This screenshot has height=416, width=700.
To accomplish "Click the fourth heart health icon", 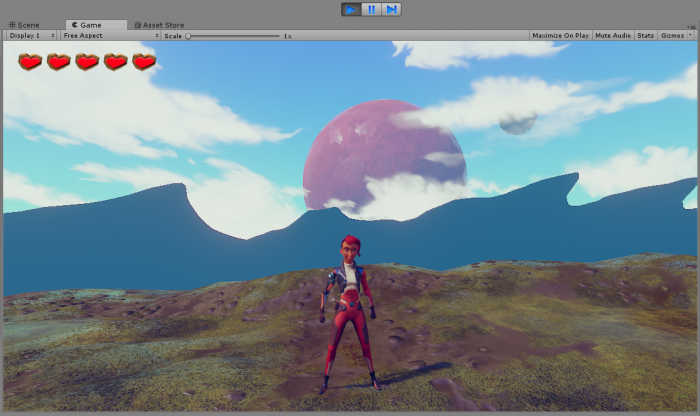I will click(x=116, y=62).
